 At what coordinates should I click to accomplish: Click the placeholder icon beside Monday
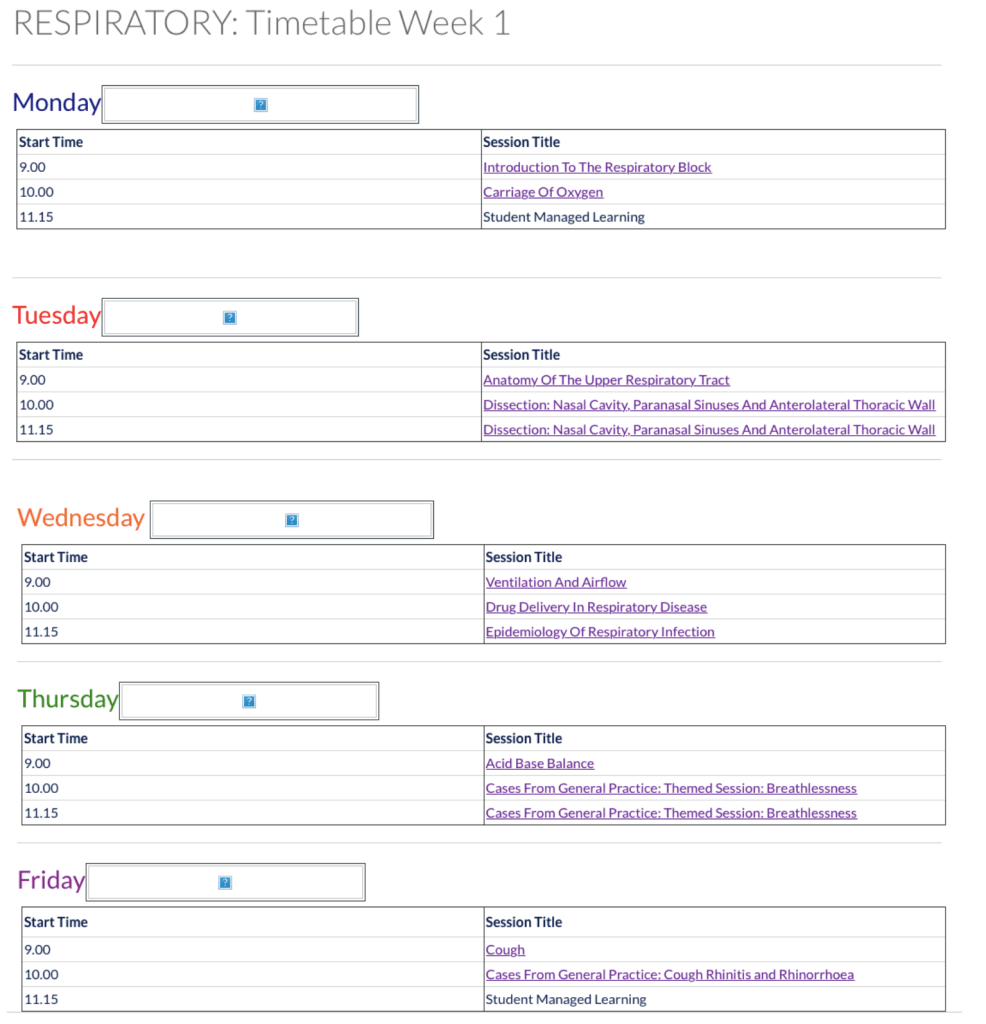(x=261, y=105)
